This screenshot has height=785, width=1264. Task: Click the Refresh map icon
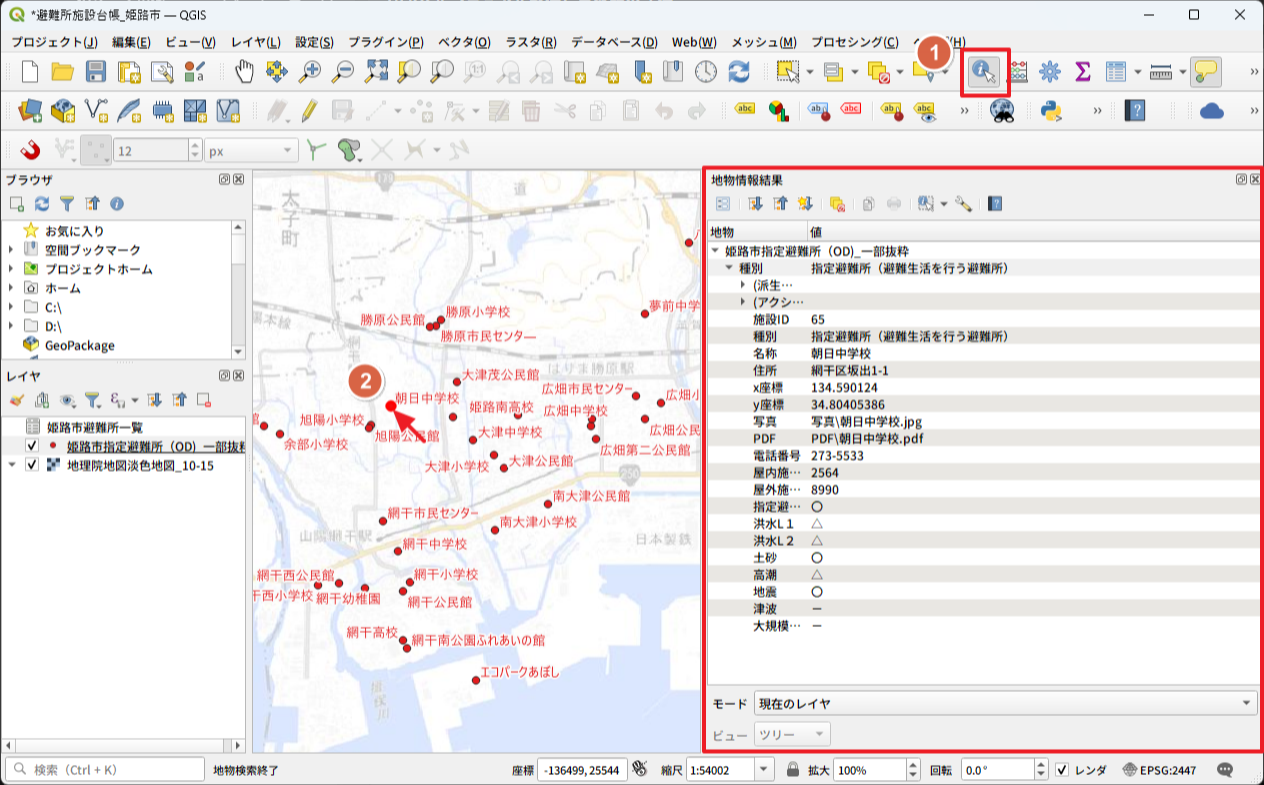click(x=738, y=72)
